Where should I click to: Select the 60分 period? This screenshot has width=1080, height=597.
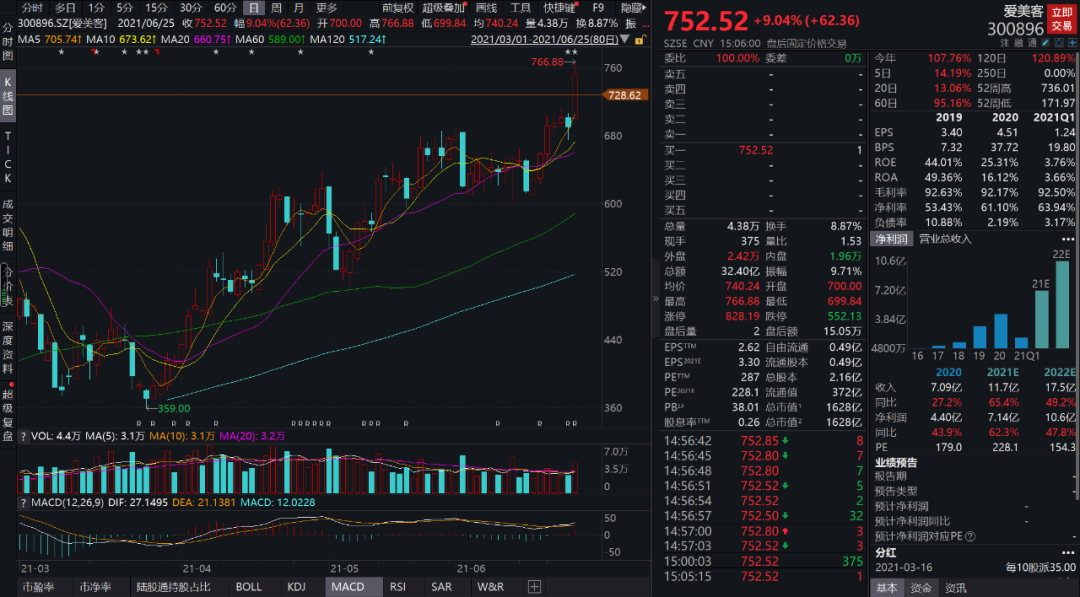pos(225,8)
